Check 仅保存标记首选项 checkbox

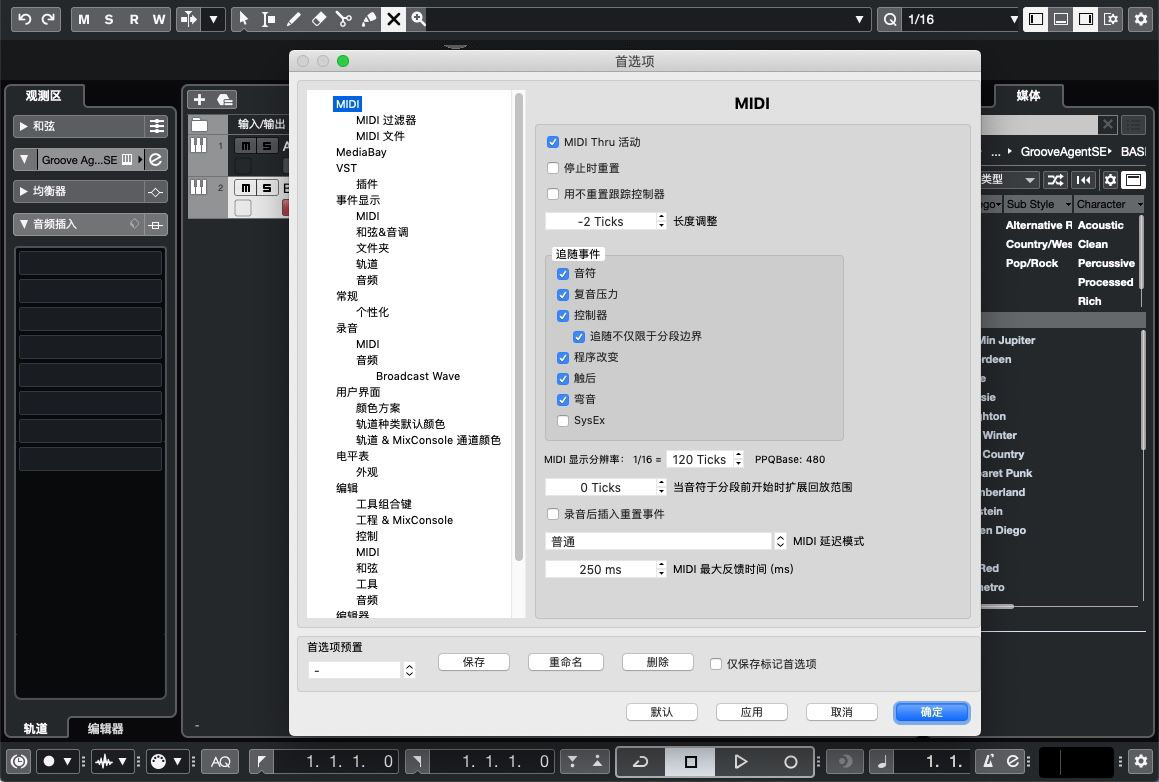(x=716, y=664)
